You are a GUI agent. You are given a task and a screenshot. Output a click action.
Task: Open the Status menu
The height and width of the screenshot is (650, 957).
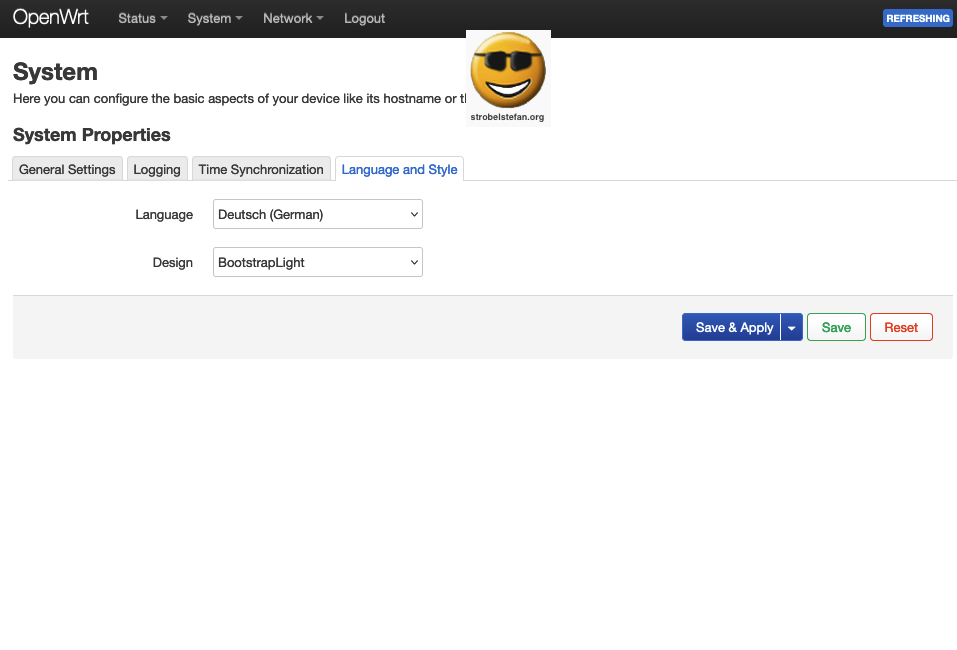click(142, 18)
